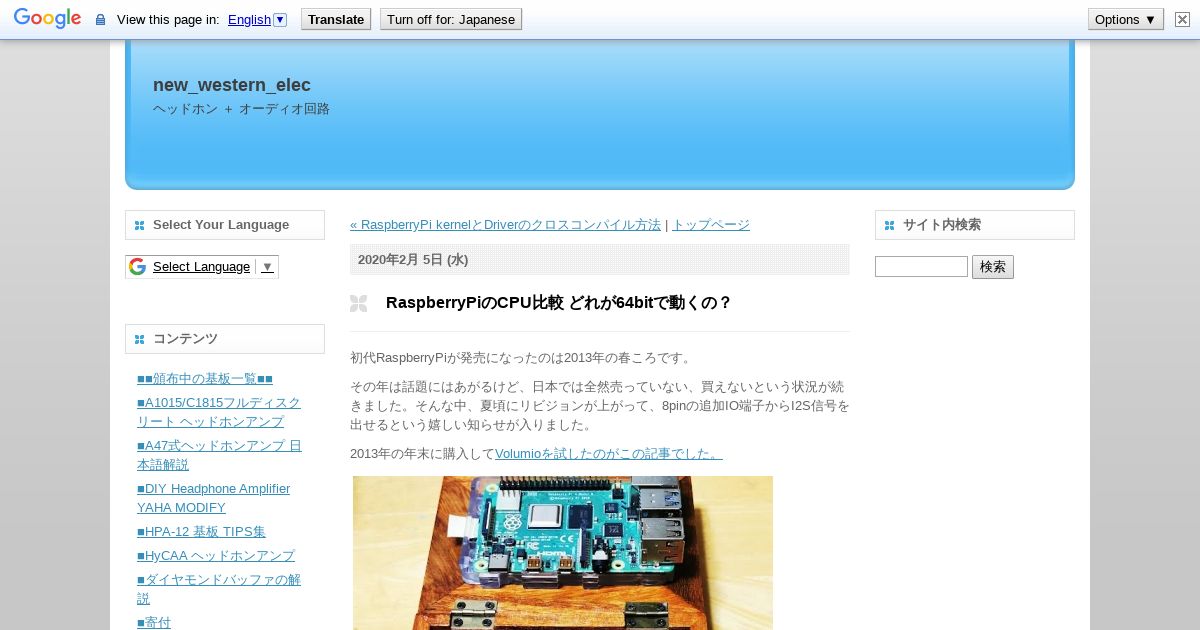Open DIY Headphone Amplifier YAHA MODIFY link
Screen dimensions: 1200x630
[214, 498]
